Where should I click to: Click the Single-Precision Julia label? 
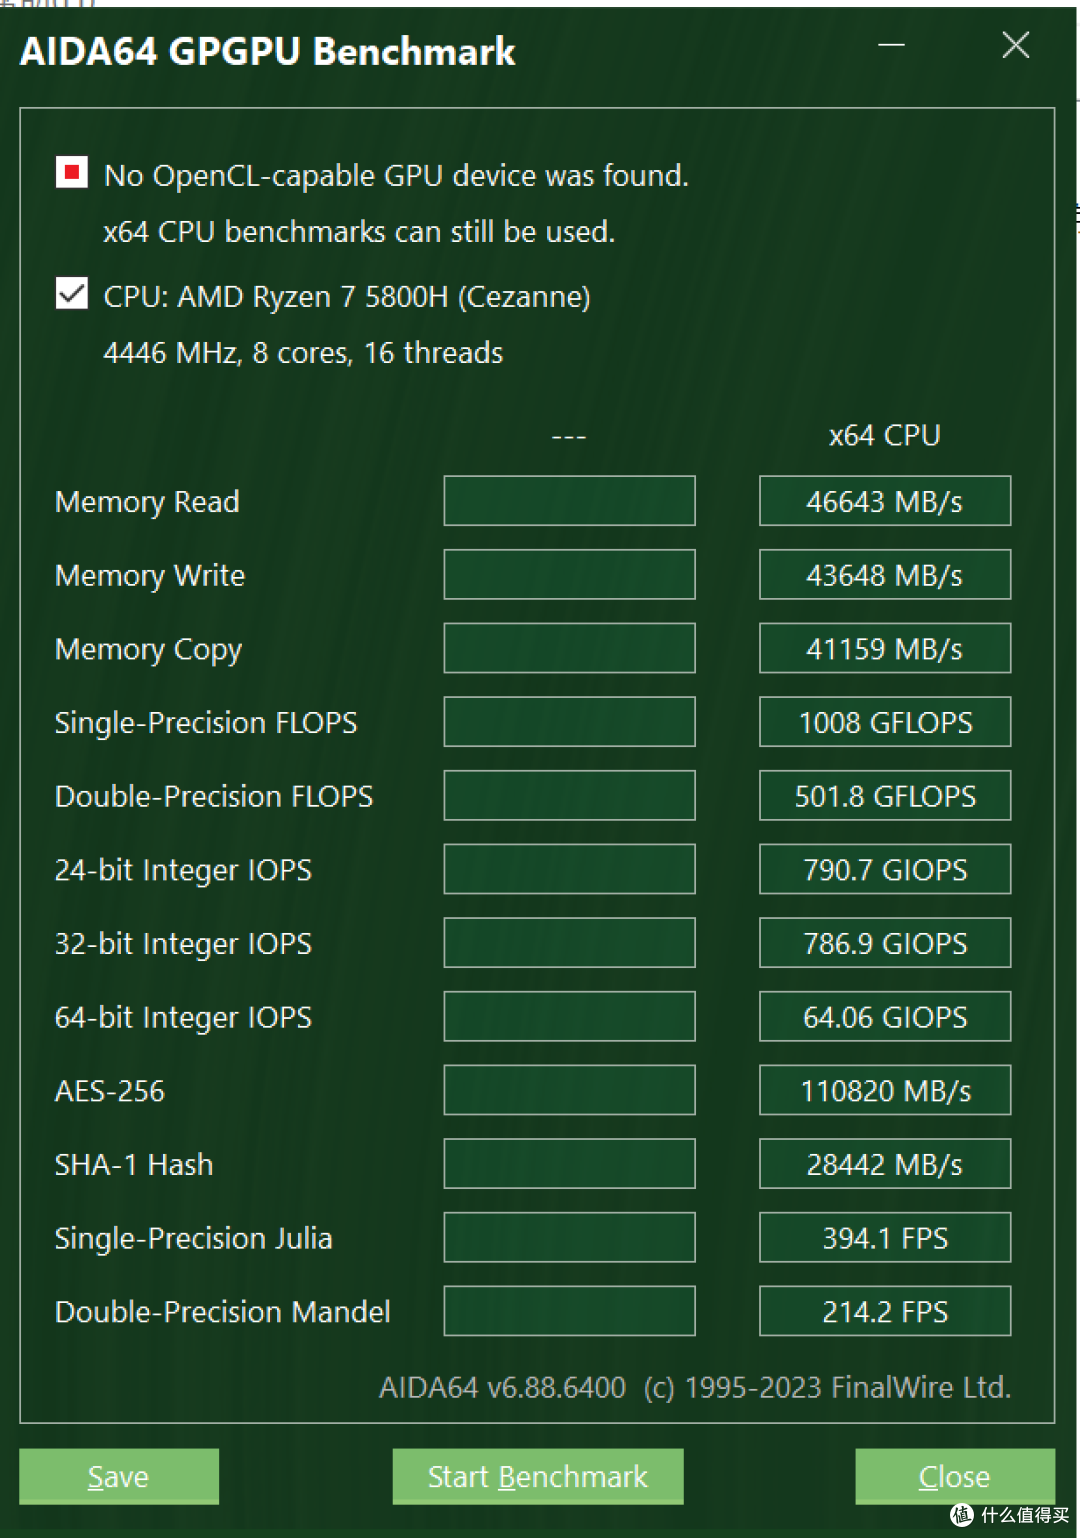[x=194, y=1239]
